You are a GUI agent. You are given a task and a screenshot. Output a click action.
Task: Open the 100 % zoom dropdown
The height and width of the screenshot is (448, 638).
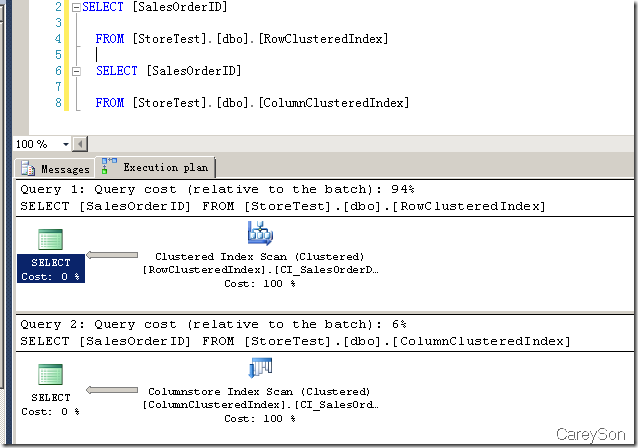[x=66, y=144]
